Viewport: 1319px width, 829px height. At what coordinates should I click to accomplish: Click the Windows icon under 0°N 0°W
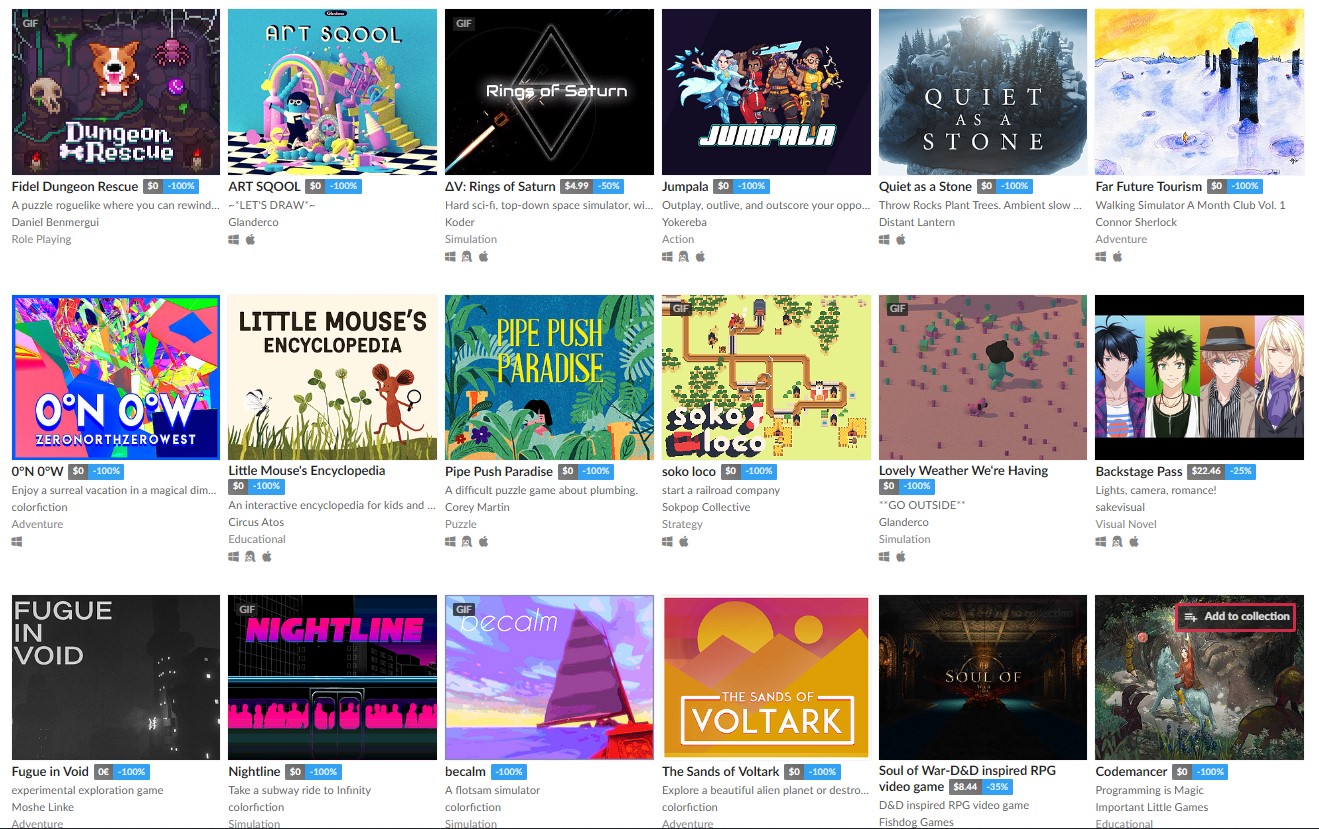click(17, 542)
